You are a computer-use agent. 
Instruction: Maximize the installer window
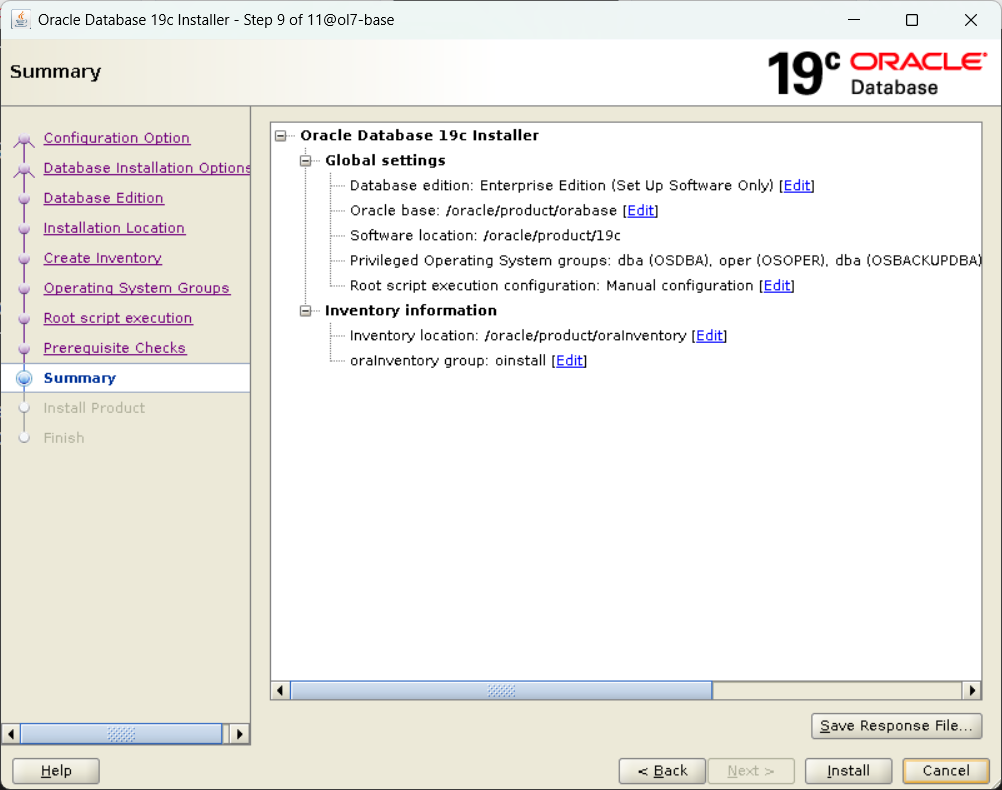coord(912,20)
